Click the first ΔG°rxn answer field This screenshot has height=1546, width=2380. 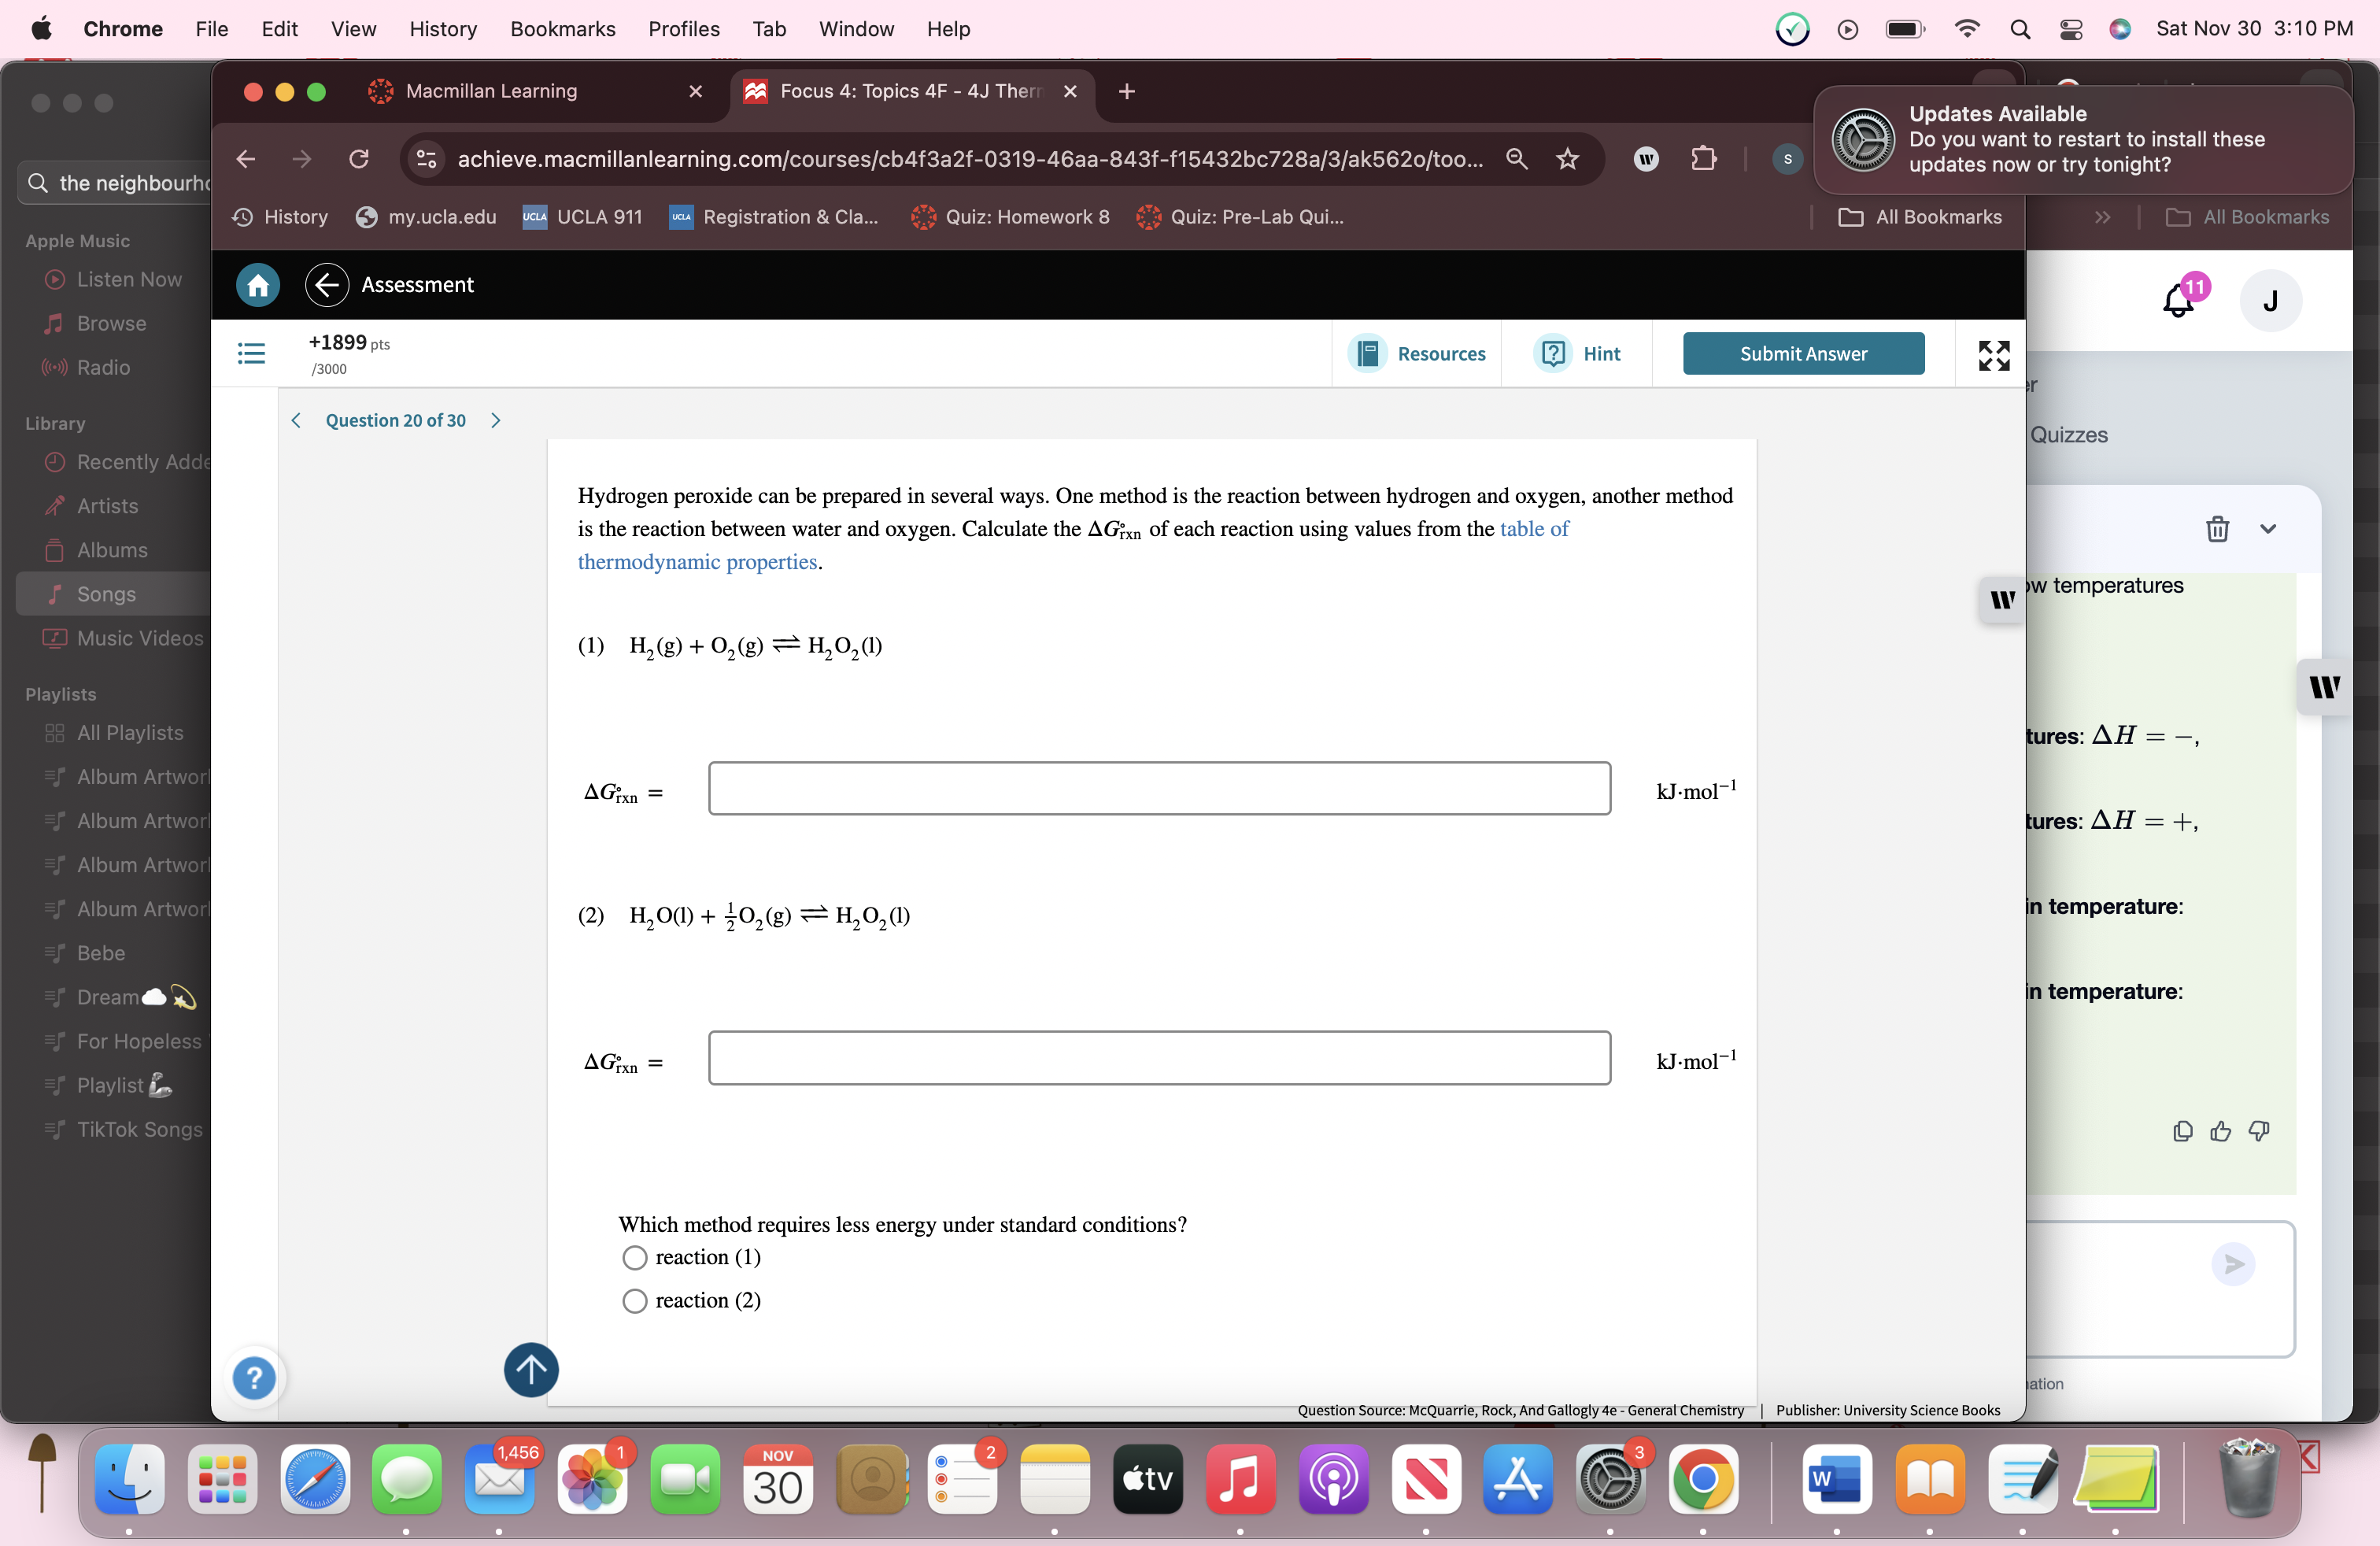[1158, 788]
